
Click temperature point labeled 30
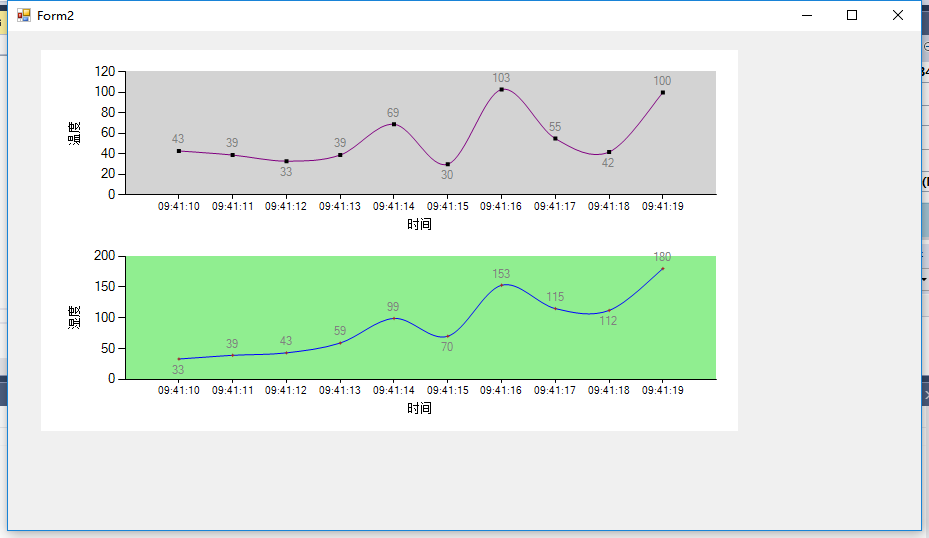click(x=447, y=164)
